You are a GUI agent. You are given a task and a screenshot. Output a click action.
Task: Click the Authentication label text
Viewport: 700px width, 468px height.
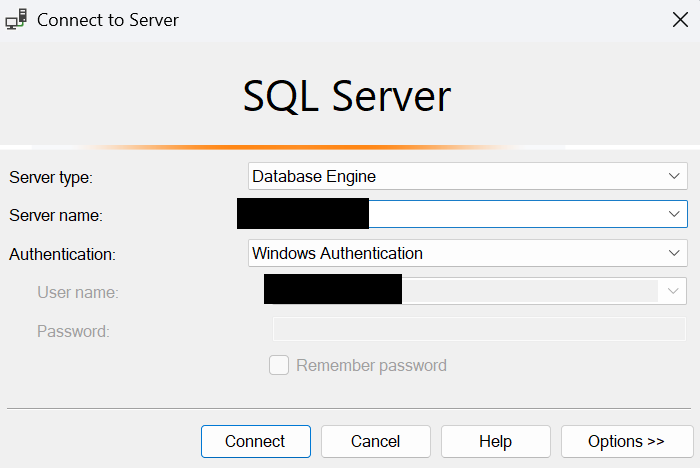coord(62,254)
